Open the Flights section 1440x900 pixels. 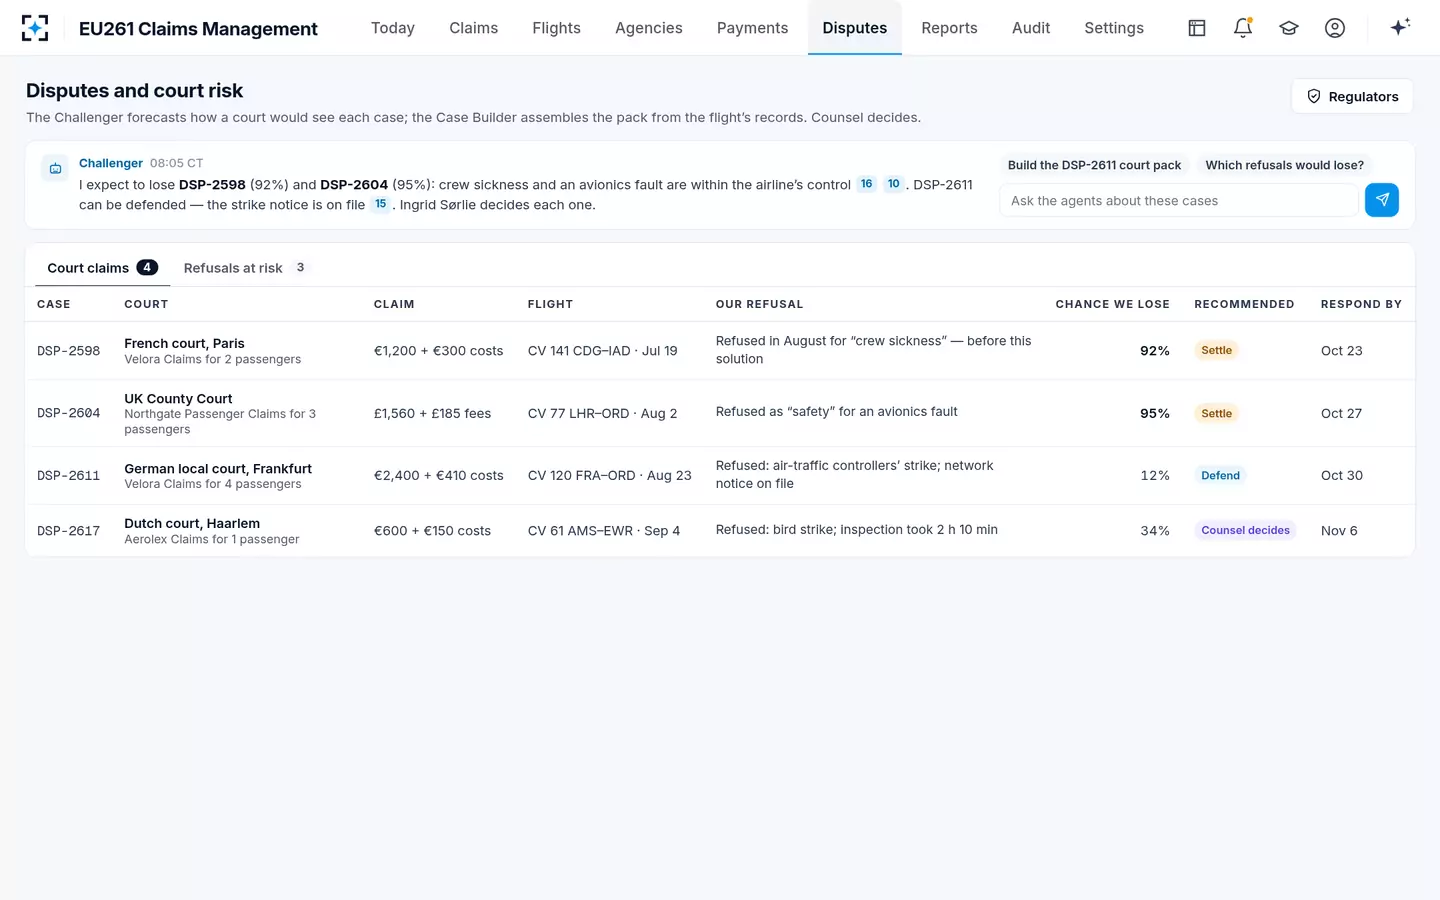point(557,28)
